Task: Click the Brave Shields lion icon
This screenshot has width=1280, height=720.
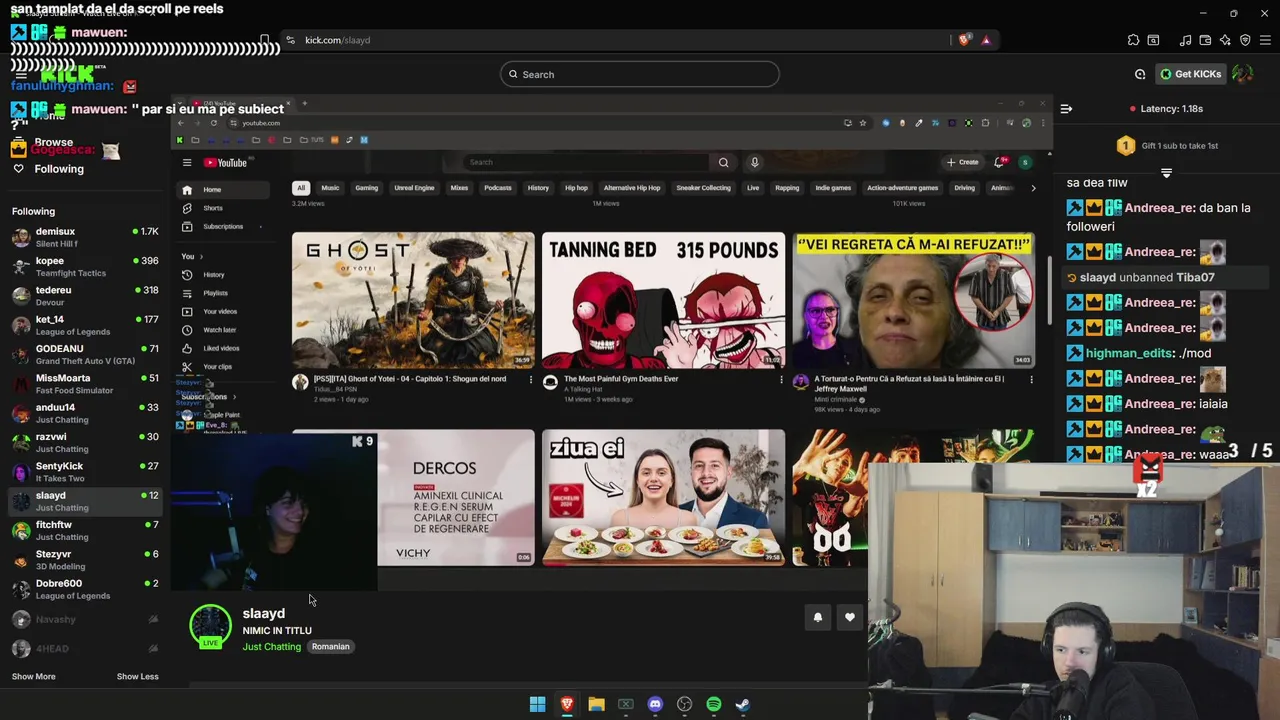Action: 964,40
